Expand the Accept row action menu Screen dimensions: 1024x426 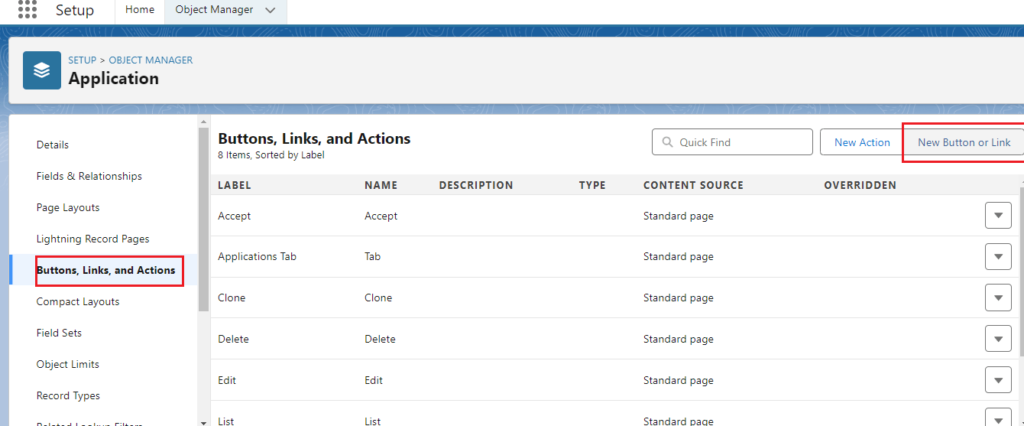point(997,216)
